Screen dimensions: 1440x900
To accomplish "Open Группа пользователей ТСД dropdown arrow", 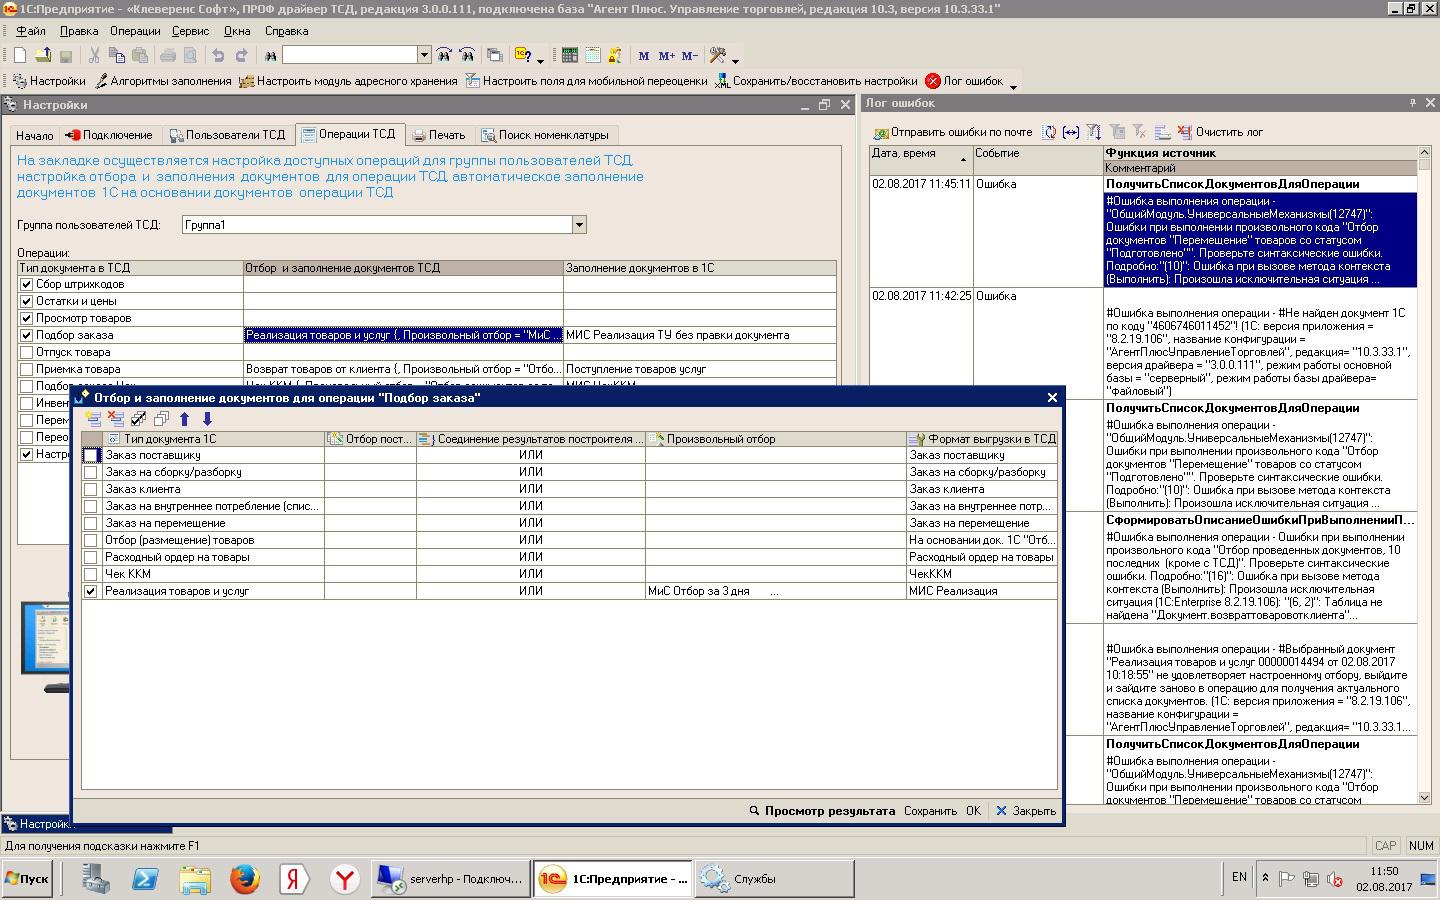I will [578, 225].
